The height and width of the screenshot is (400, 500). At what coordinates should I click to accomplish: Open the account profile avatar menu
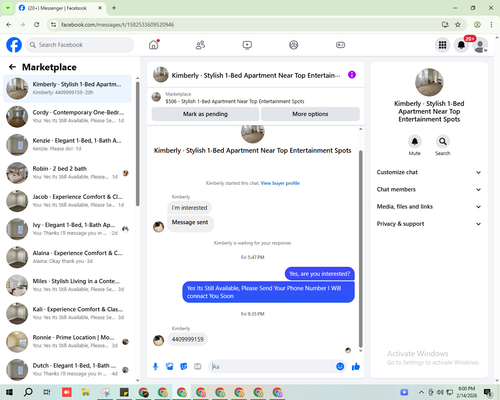pos(480,45)
